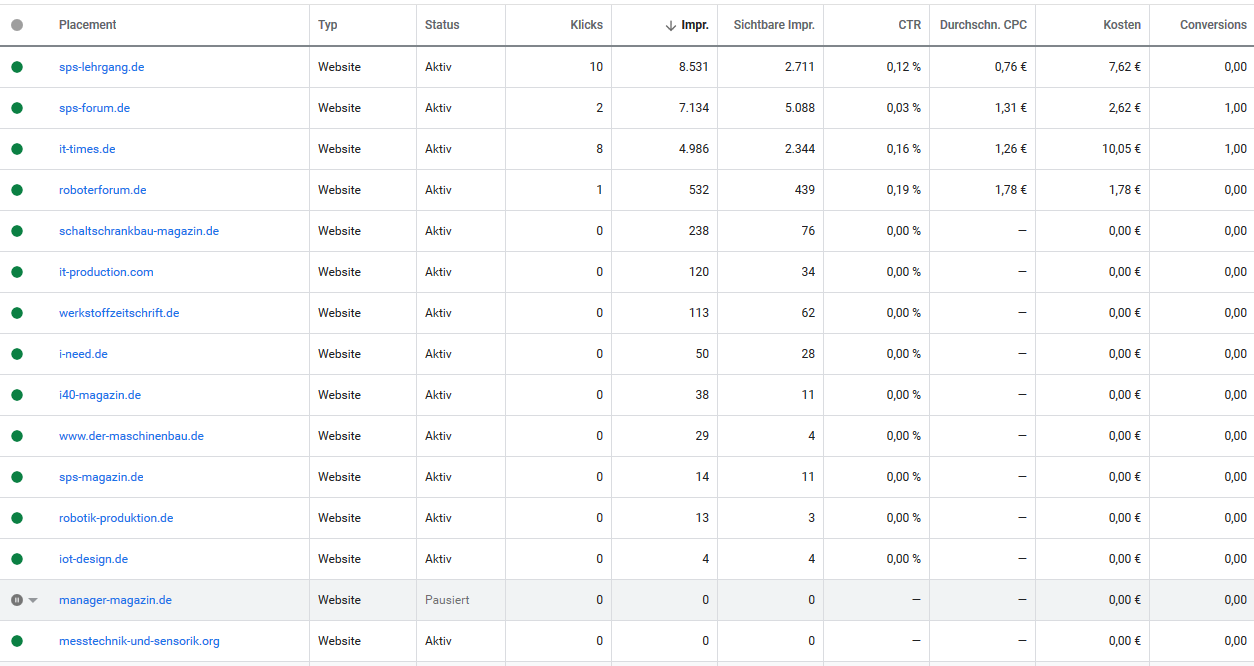Open the sps-forum.de placement link

click(x=94, y=108)
